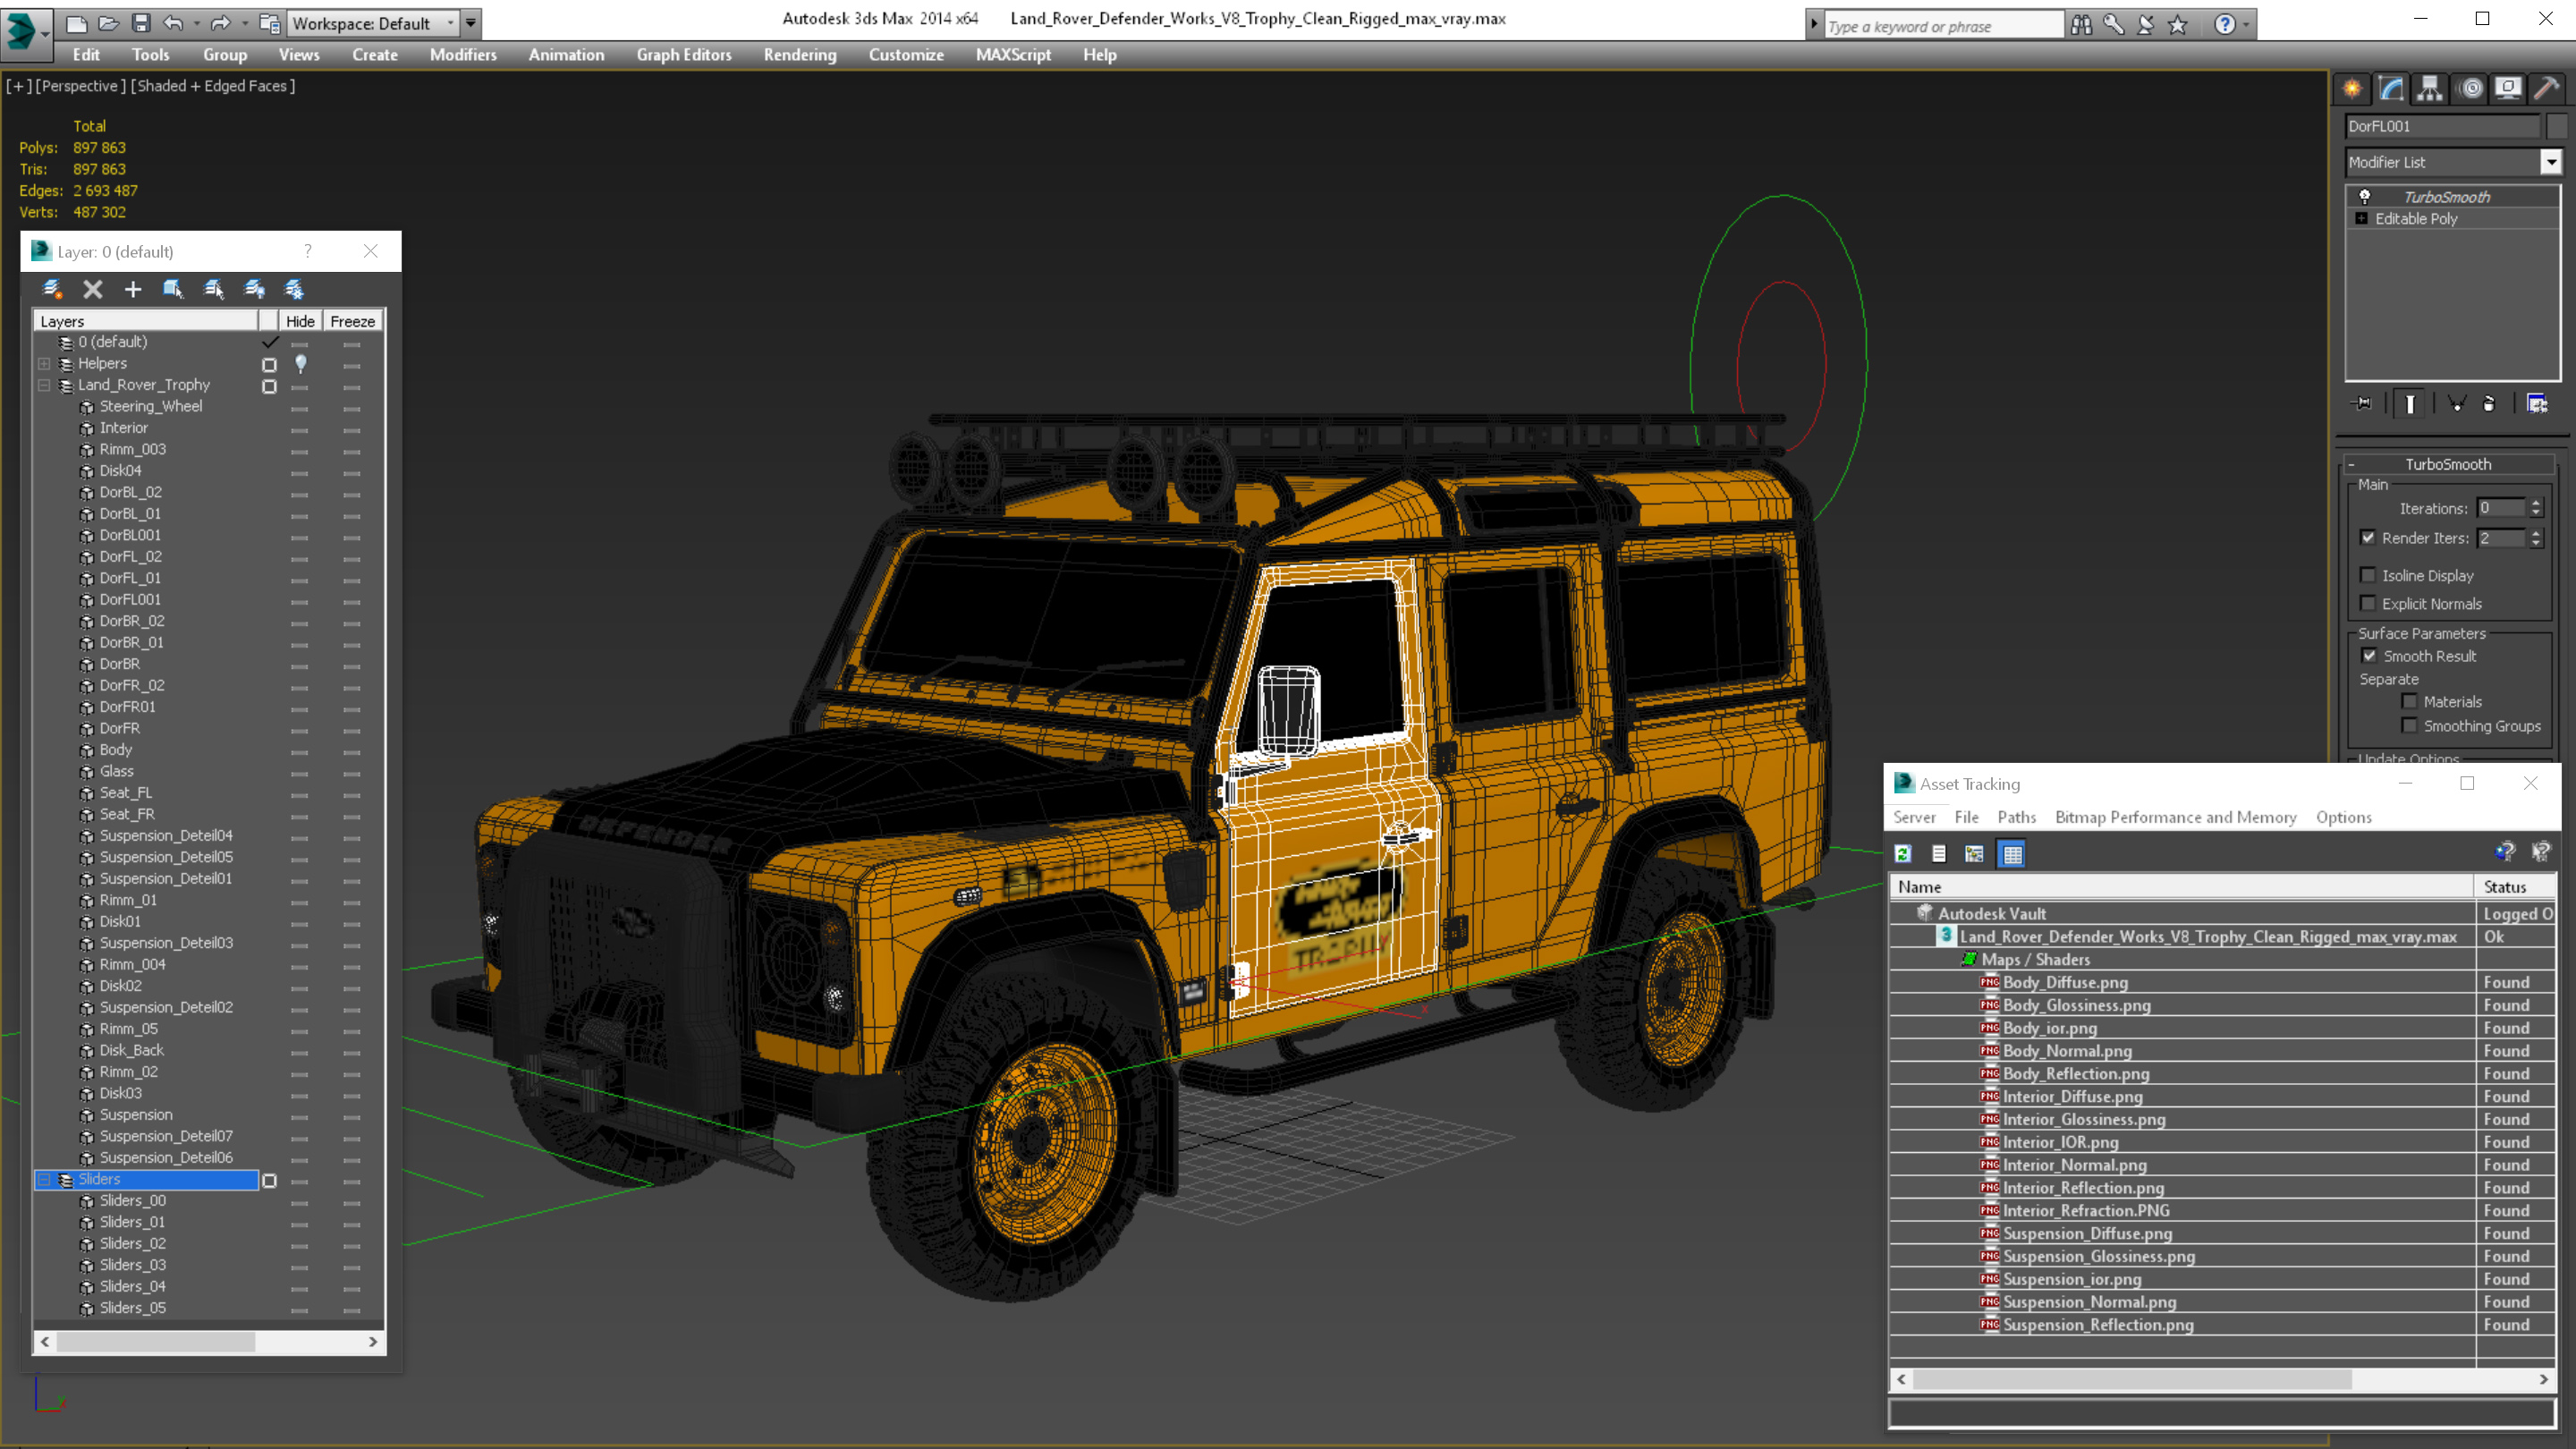Open Bitmap Performance and Memory menu
The image size is (2576, 1449).
click(x=2175, y=817)
